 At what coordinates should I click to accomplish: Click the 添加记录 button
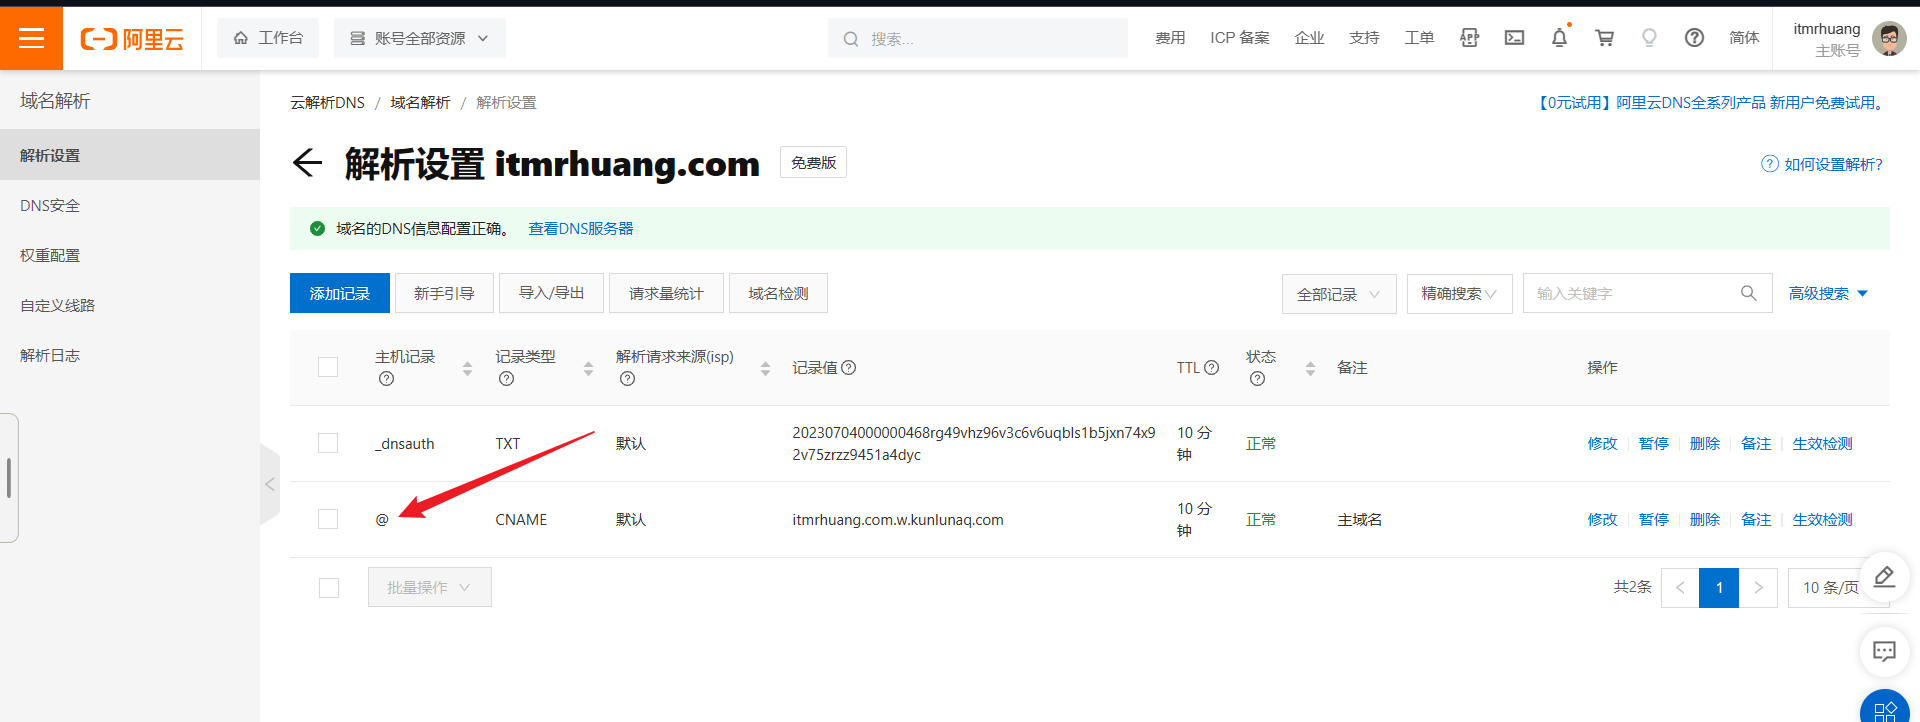coord(340,293)
